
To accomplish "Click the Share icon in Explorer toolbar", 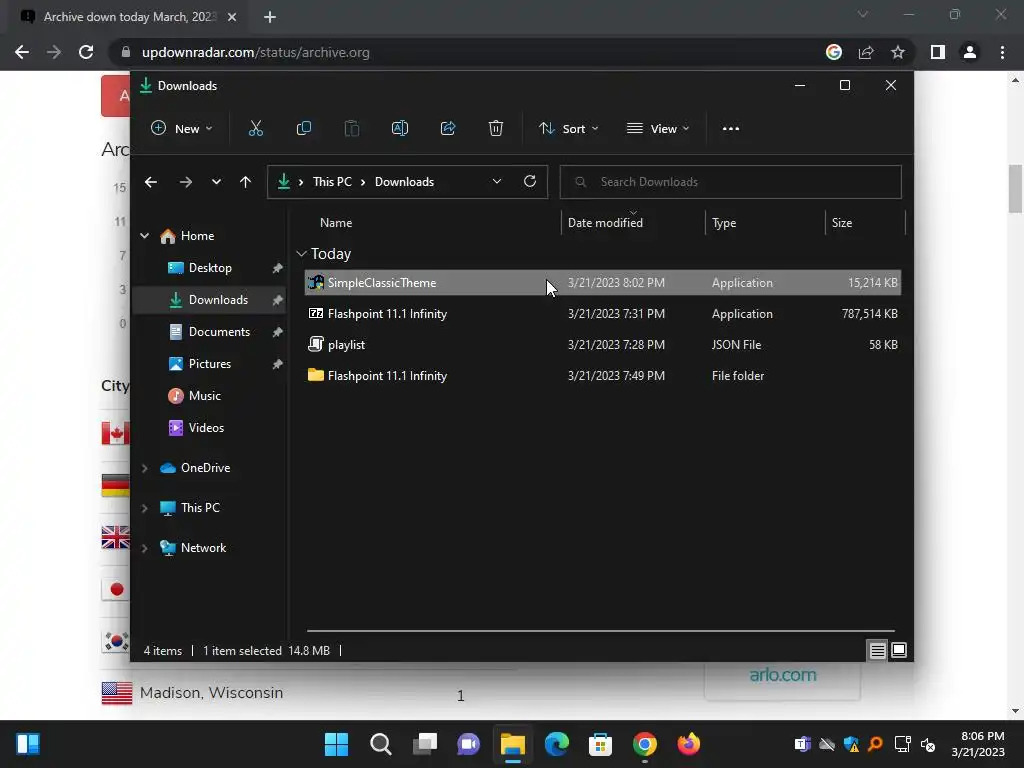I will tap(448, 129).
